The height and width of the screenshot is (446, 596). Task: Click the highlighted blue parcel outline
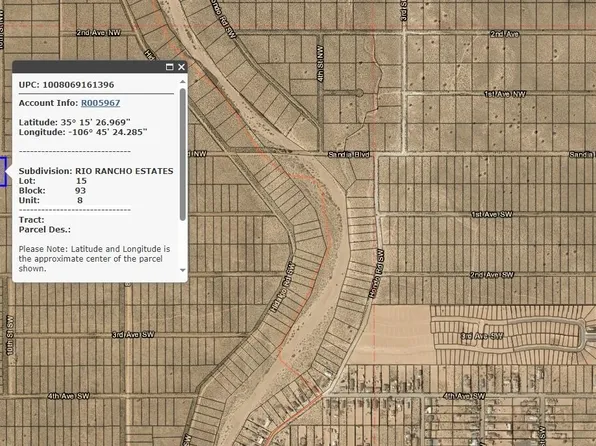coord(3,172)
